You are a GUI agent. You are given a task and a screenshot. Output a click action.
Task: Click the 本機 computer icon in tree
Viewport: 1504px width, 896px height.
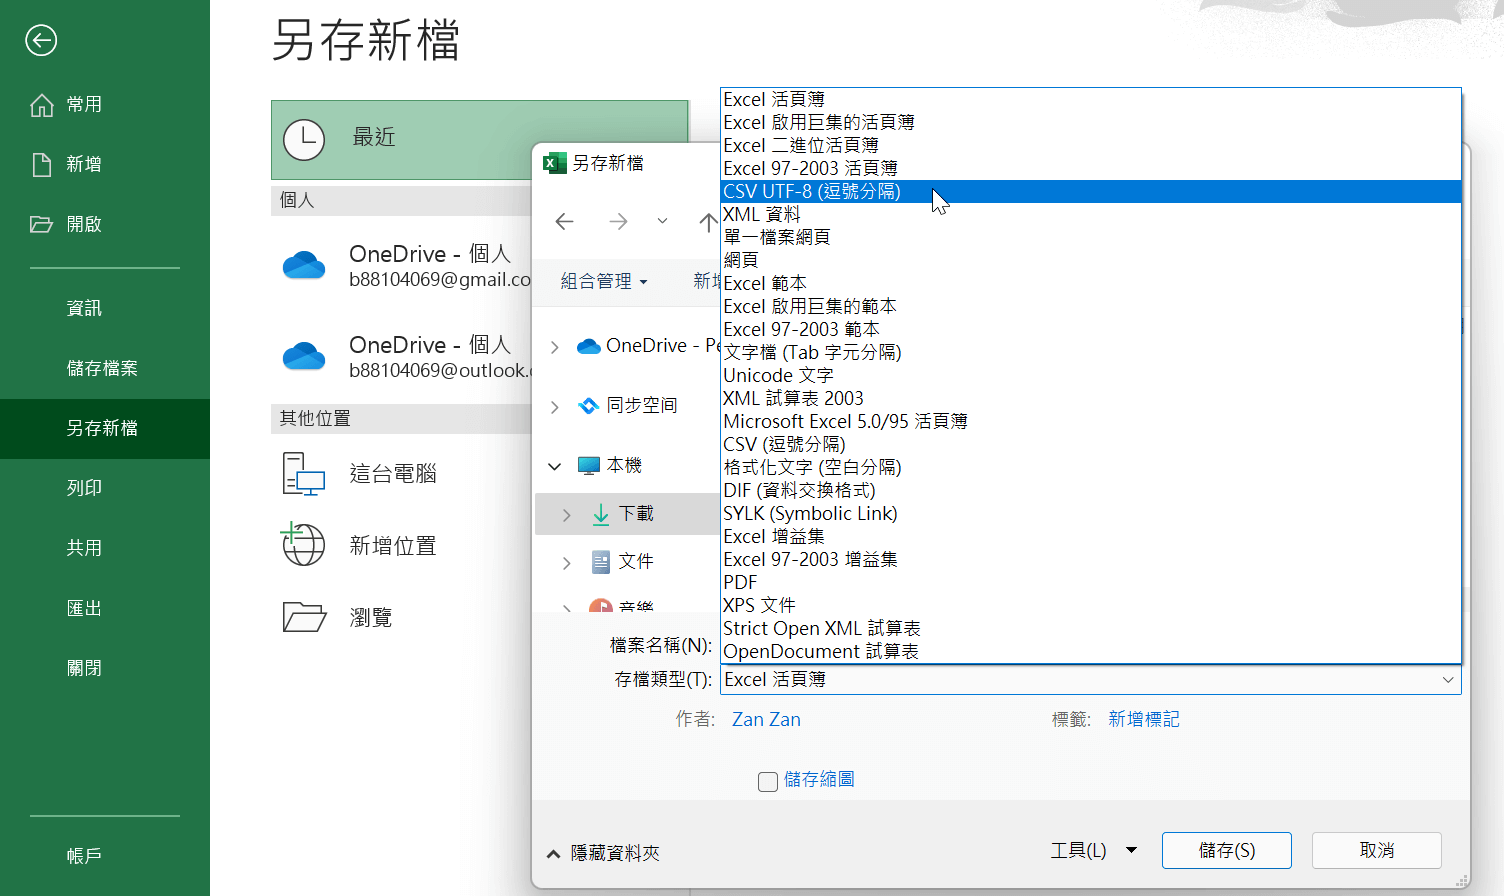[589, 465]
